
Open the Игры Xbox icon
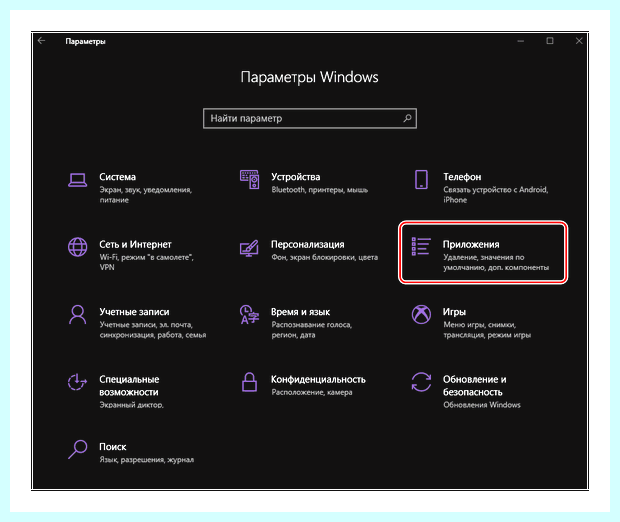tap(422, 314)
